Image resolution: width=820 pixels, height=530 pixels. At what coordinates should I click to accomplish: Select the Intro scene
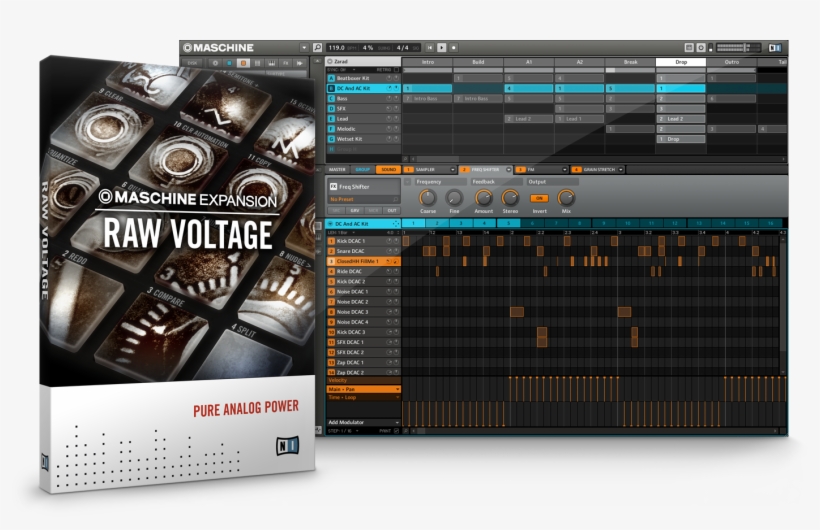(427, 62)
